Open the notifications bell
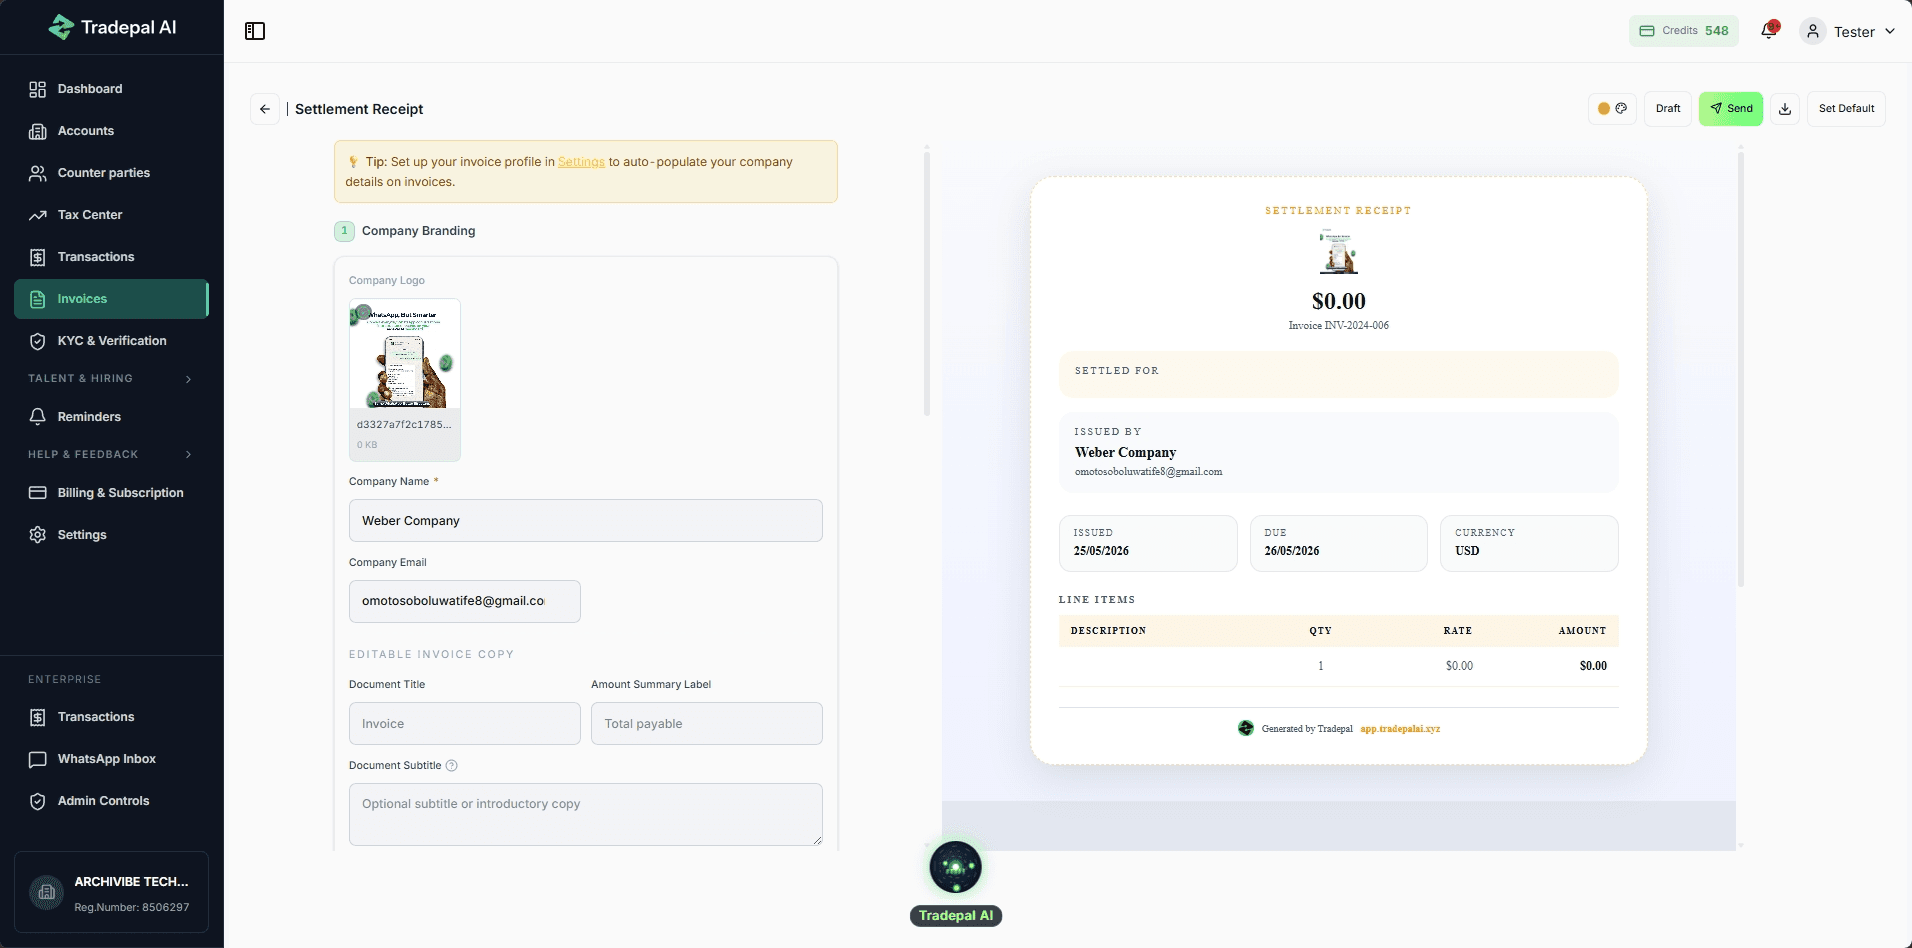The image size is (1912, 948). pyautogui.click(x=1769, y=30)
